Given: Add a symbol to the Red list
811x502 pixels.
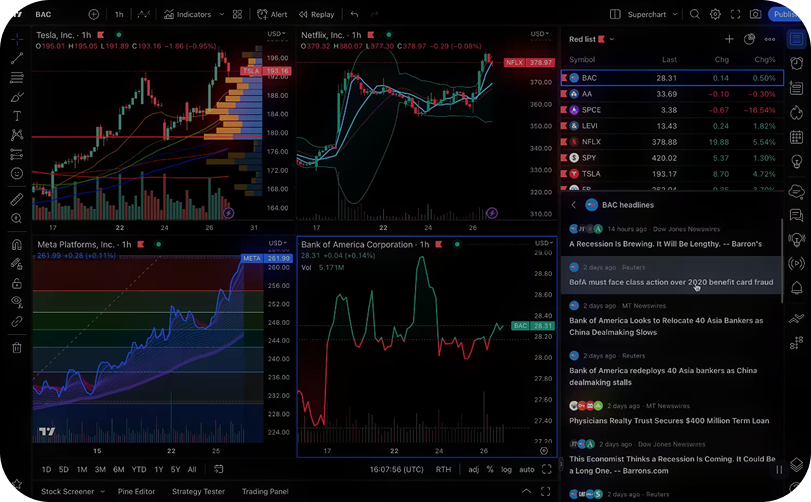Looking at the screenshot, I should tap(729, 39).
